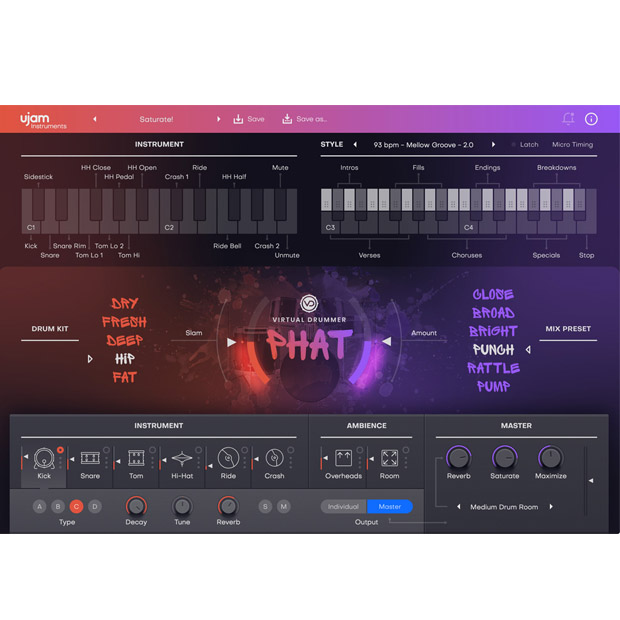620x620 pixels.
Task: Click the ujam Instruments logo
Action: pos(43,120)
